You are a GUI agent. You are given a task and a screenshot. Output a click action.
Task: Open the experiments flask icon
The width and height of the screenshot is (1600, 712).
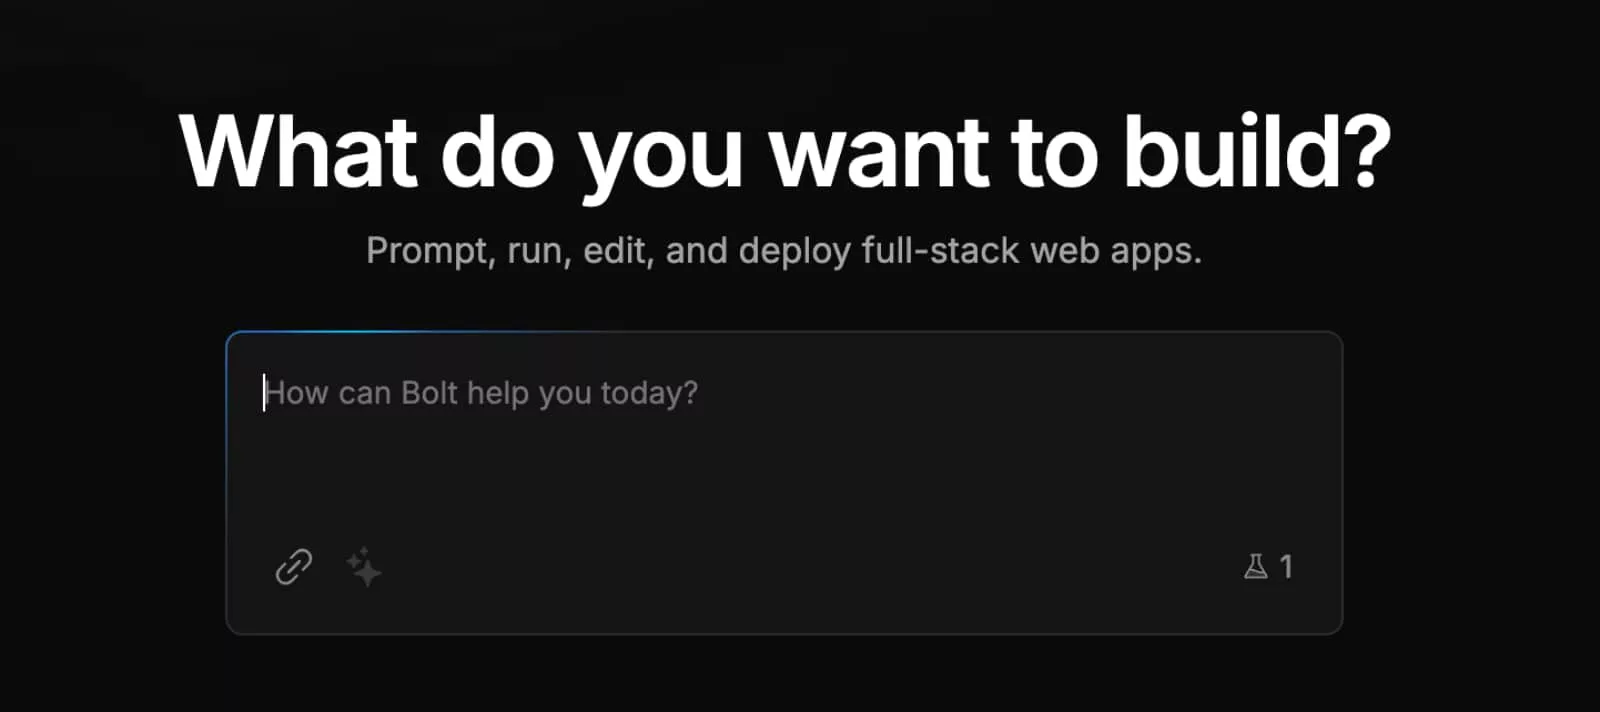click(1255, 567)
